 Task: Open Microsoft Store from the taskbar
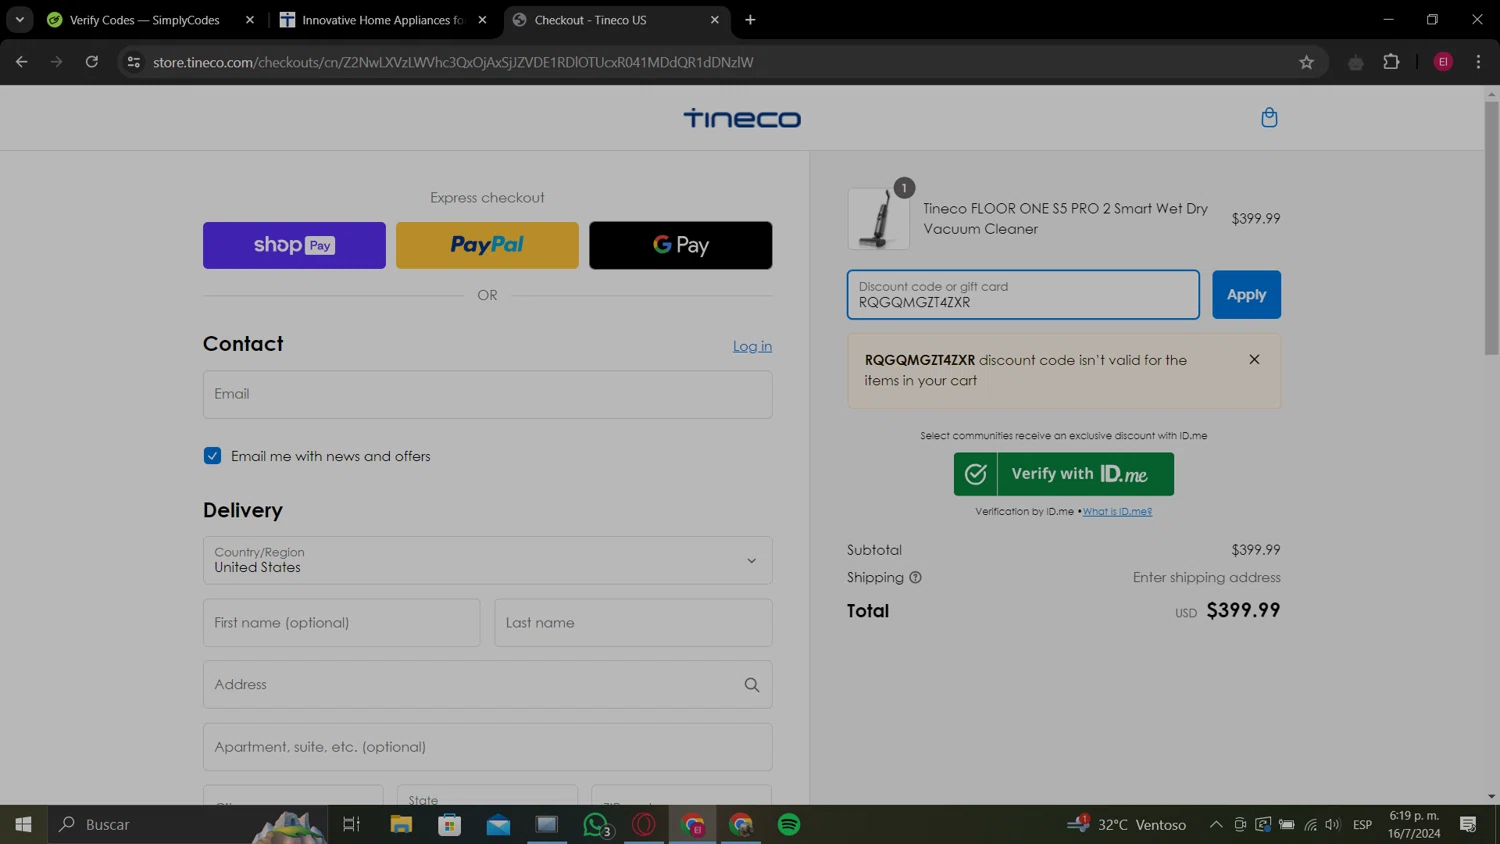450,825
